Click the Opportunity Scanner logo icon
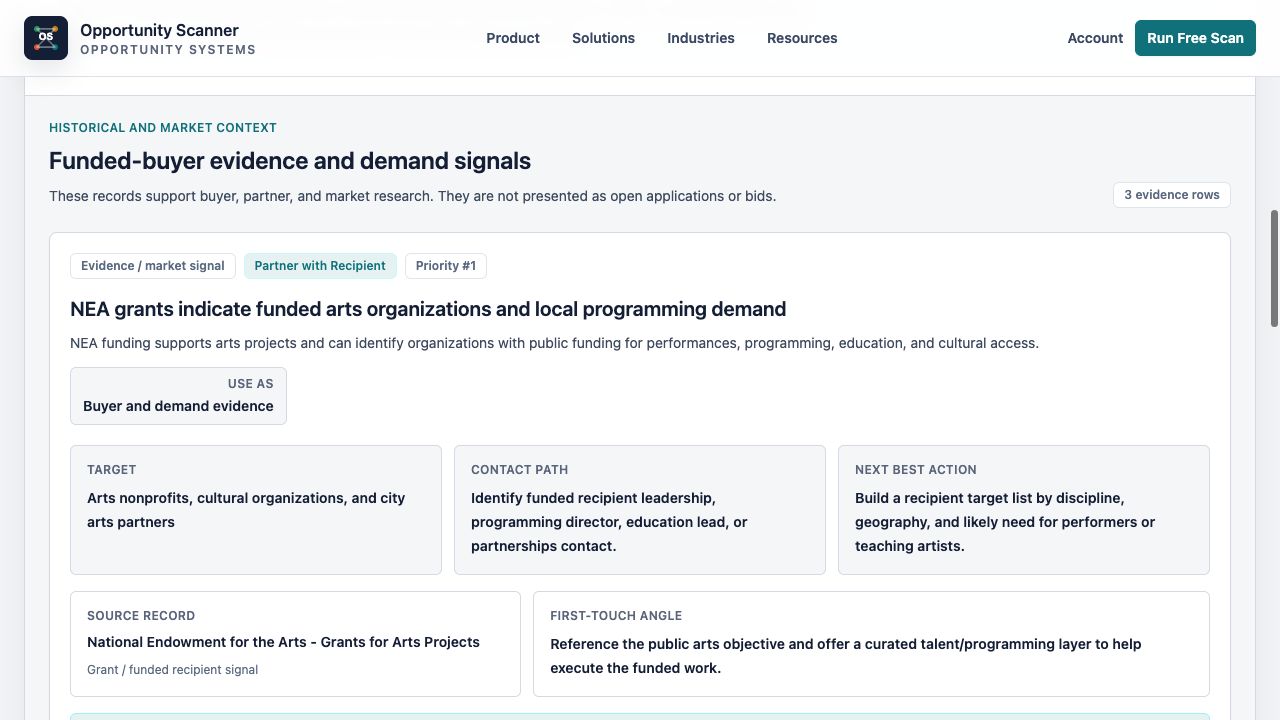 click(x=46, y=38)
